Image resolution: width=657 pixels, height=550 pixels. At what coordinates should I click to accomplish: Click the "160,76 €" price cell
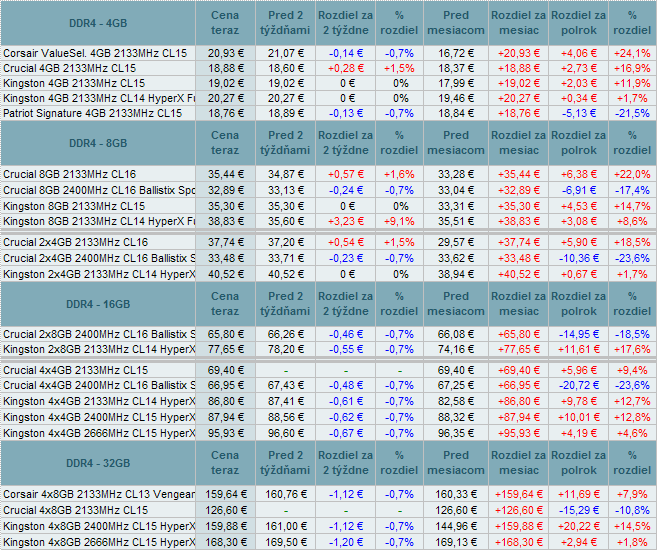click(286, 494)
